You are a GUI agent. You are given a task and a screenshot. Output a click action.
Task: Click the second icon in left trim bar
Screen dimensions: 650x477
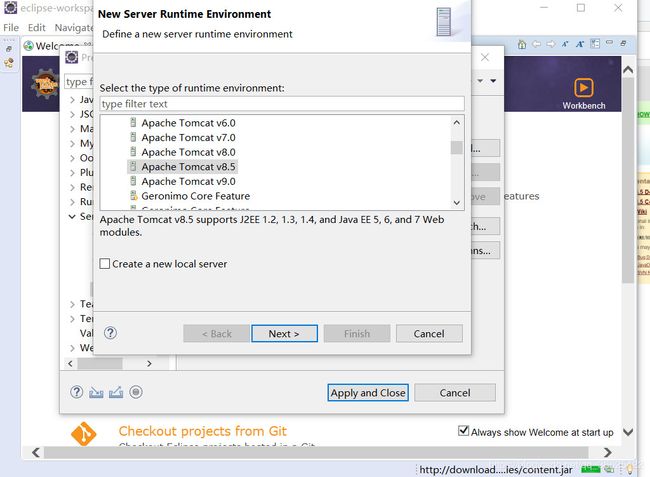(9, 63)
